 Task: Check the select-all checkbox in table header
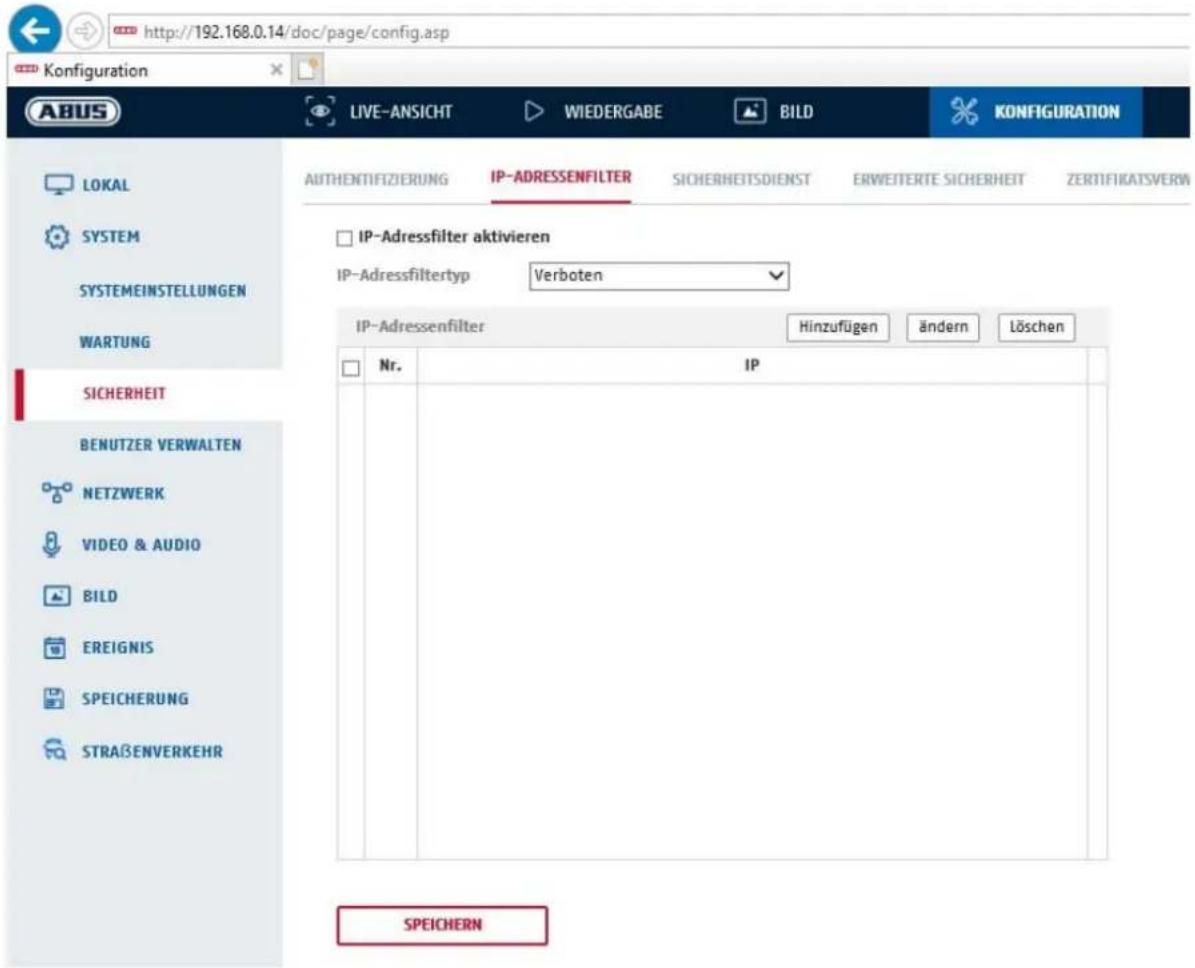[351, 368]
